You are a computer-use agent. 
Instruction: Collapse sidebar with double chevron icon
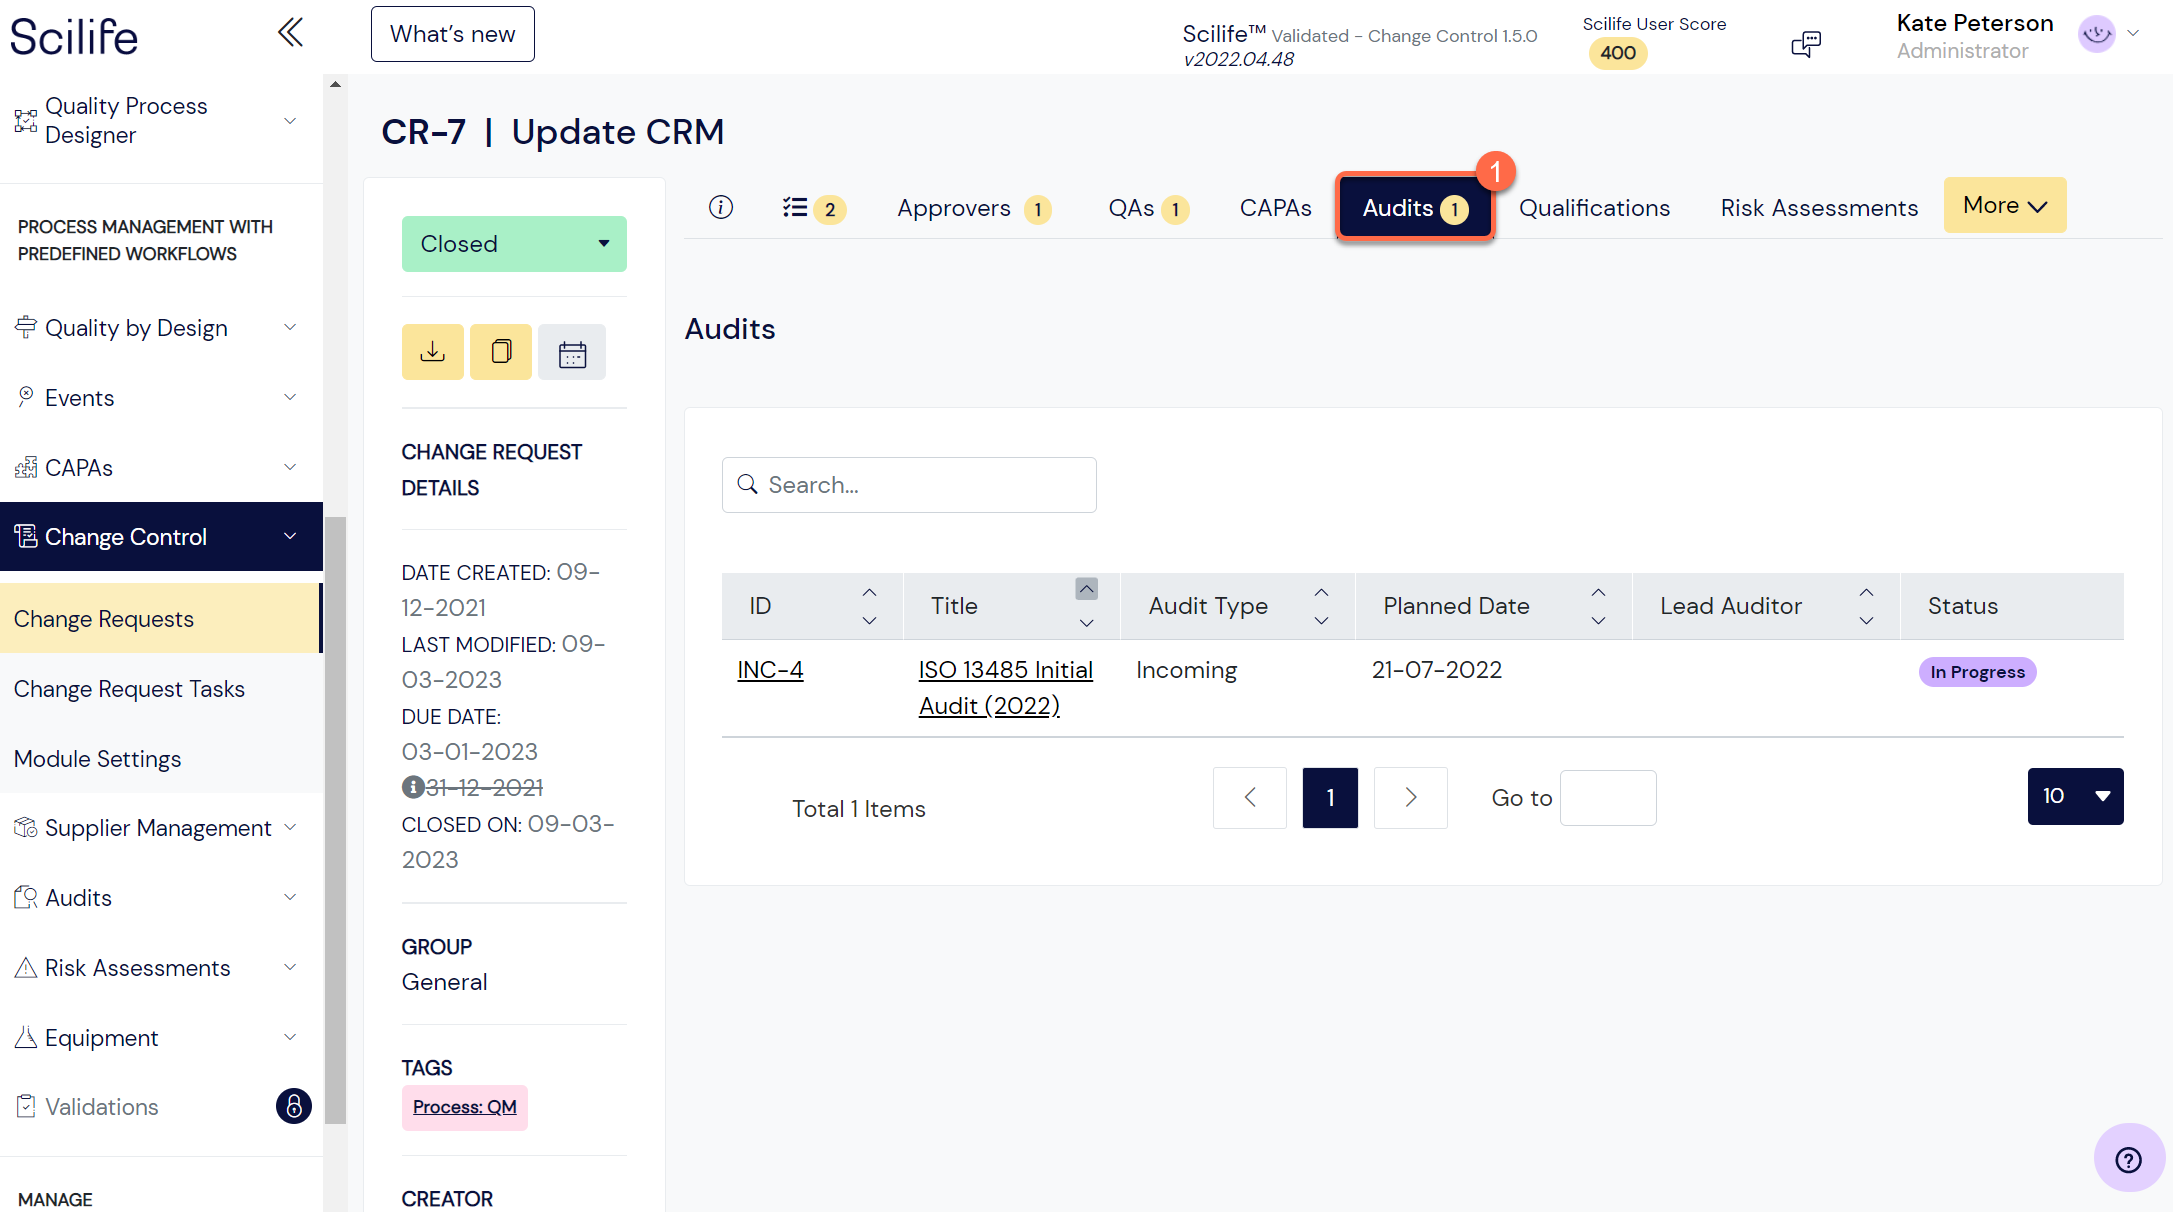coord(290,33)
